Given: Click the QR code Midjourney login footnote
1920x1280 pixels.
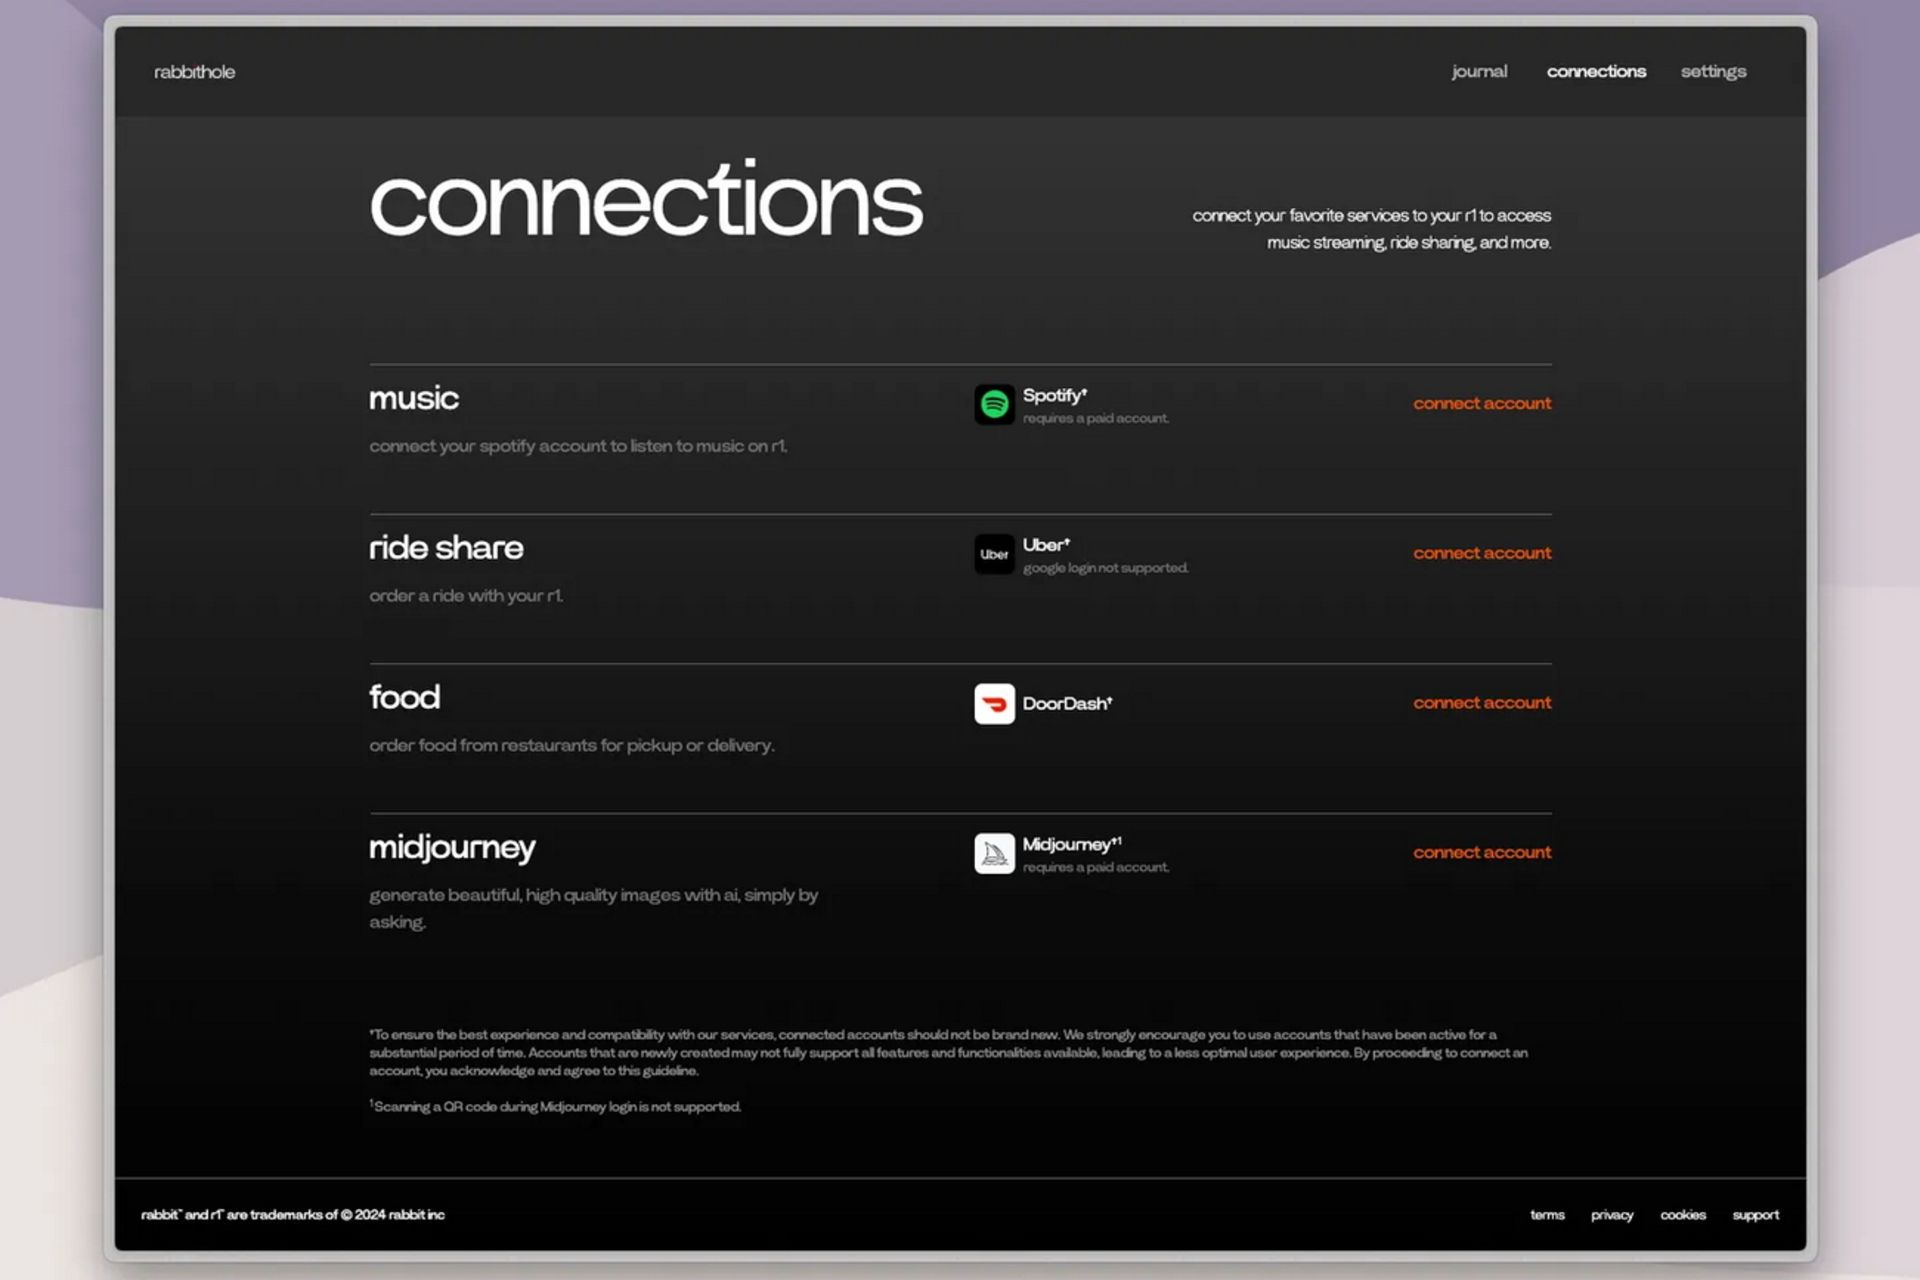Looking at the screenshot, I should coord(555,1106).
